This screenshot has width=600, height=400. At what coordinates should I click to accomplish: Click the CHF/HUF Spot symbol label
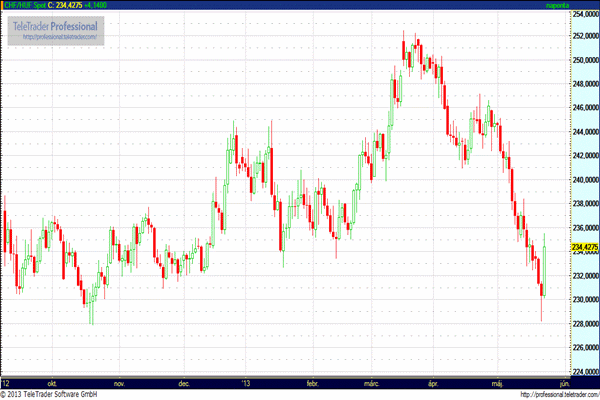(x=25, y=7)
